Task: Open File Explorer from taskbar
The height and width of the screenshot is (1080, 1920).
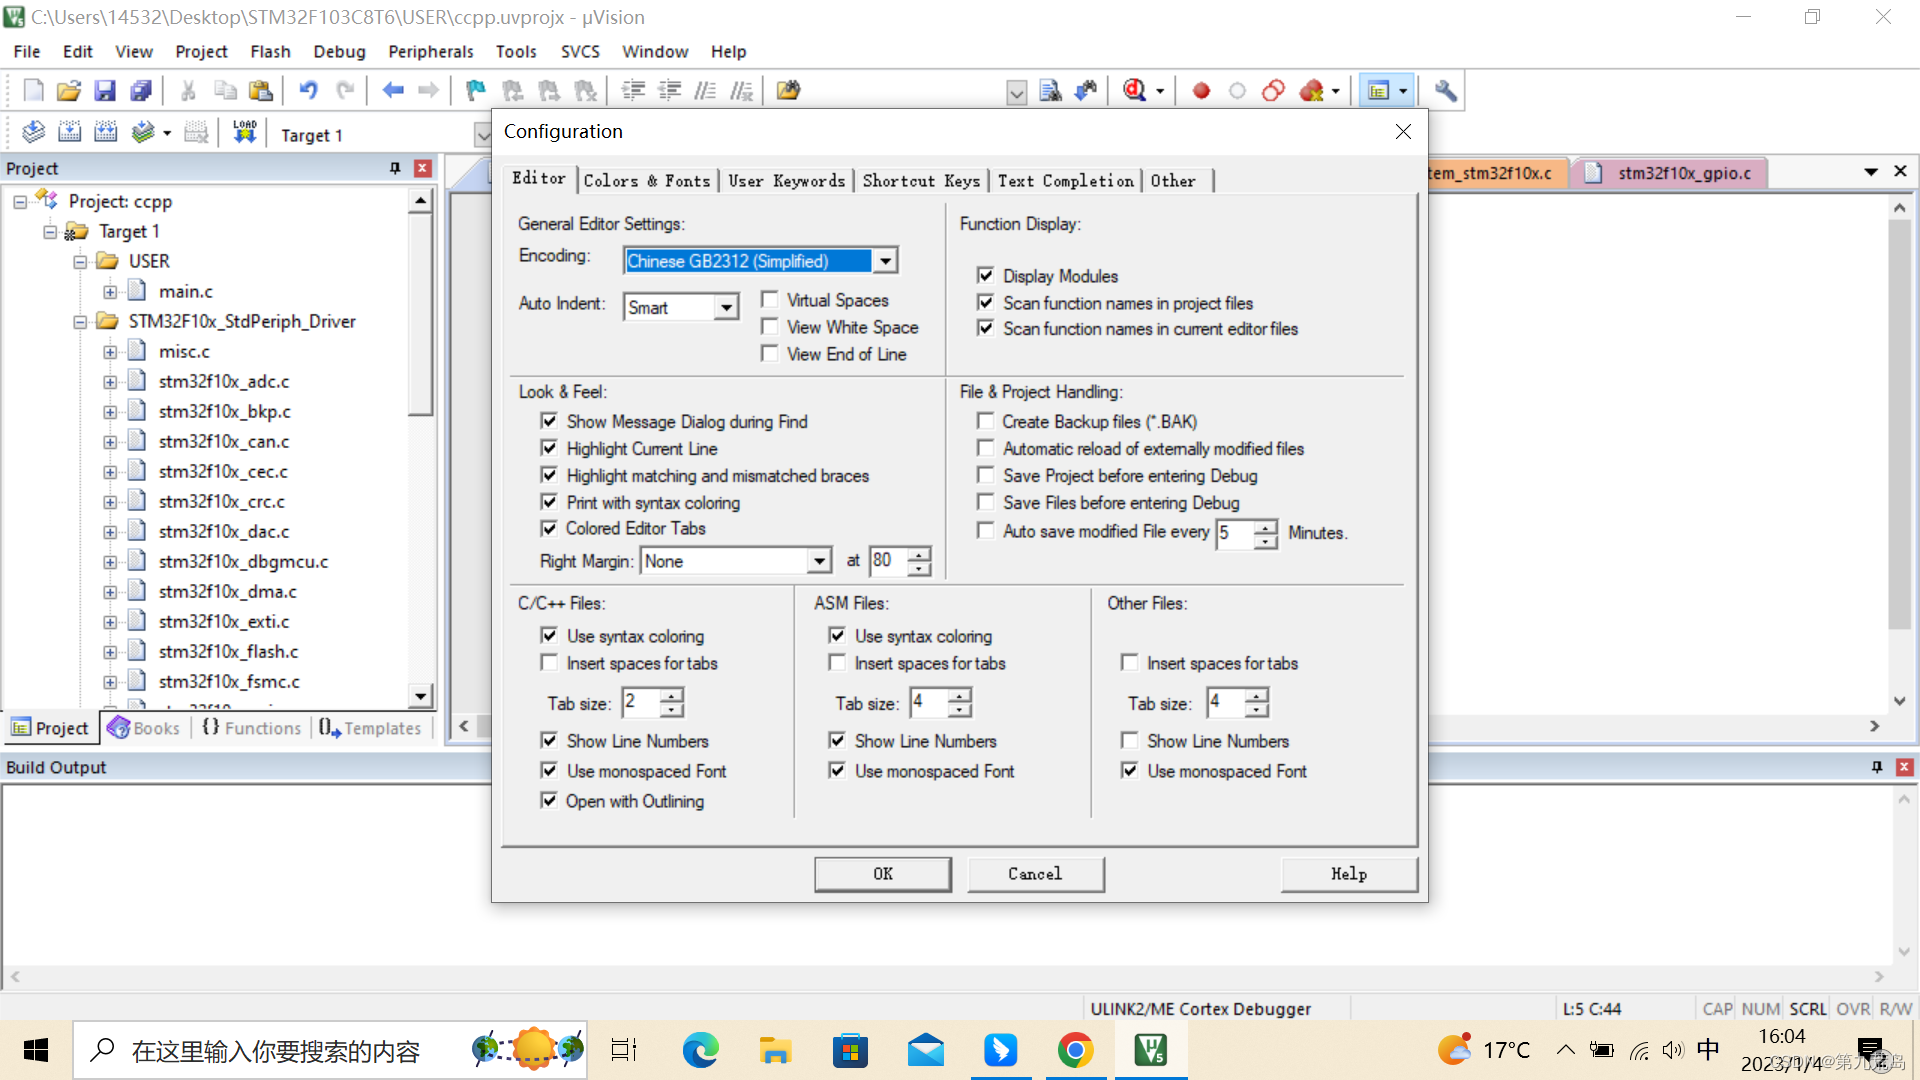Action: click(x=775, y=1050)
